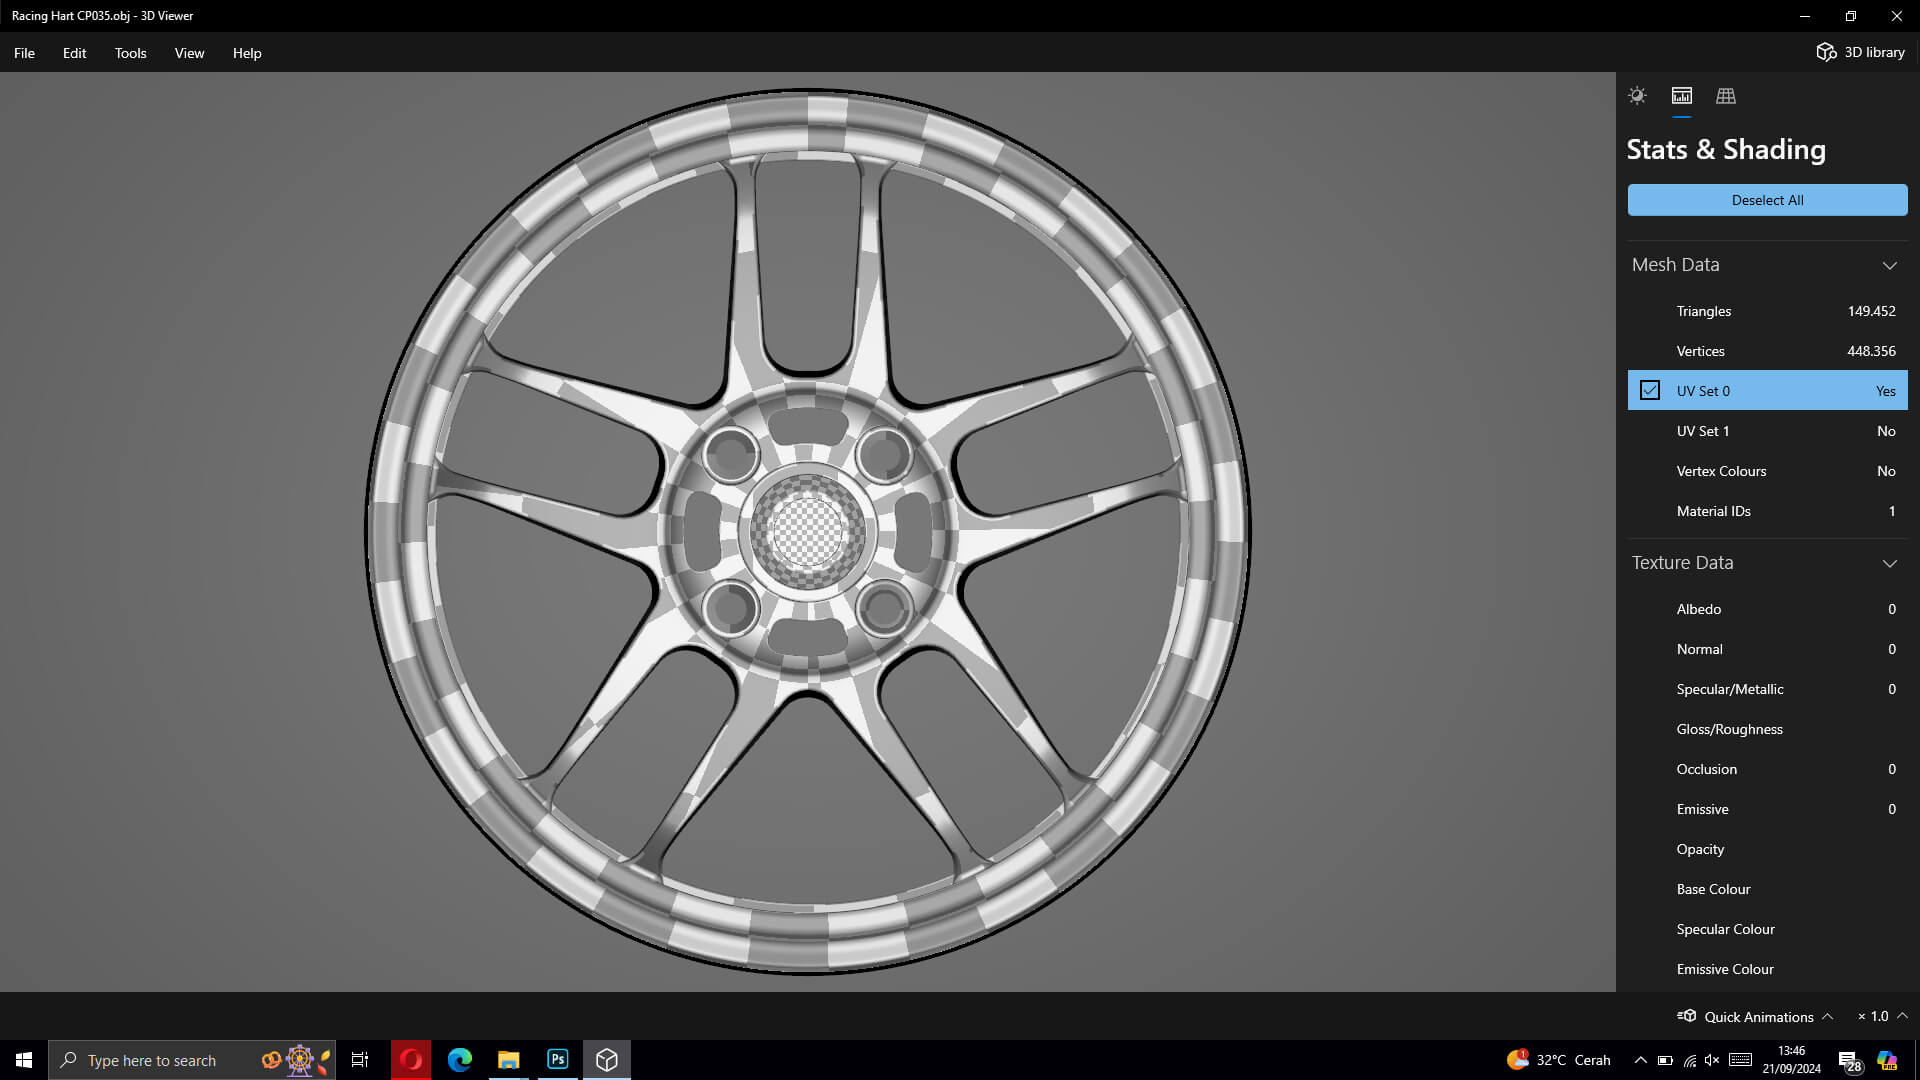The width and height of the screenshot is (1920, 1080).
Task: Click the Quick Animations icon
Action: pos(1687,1016)
